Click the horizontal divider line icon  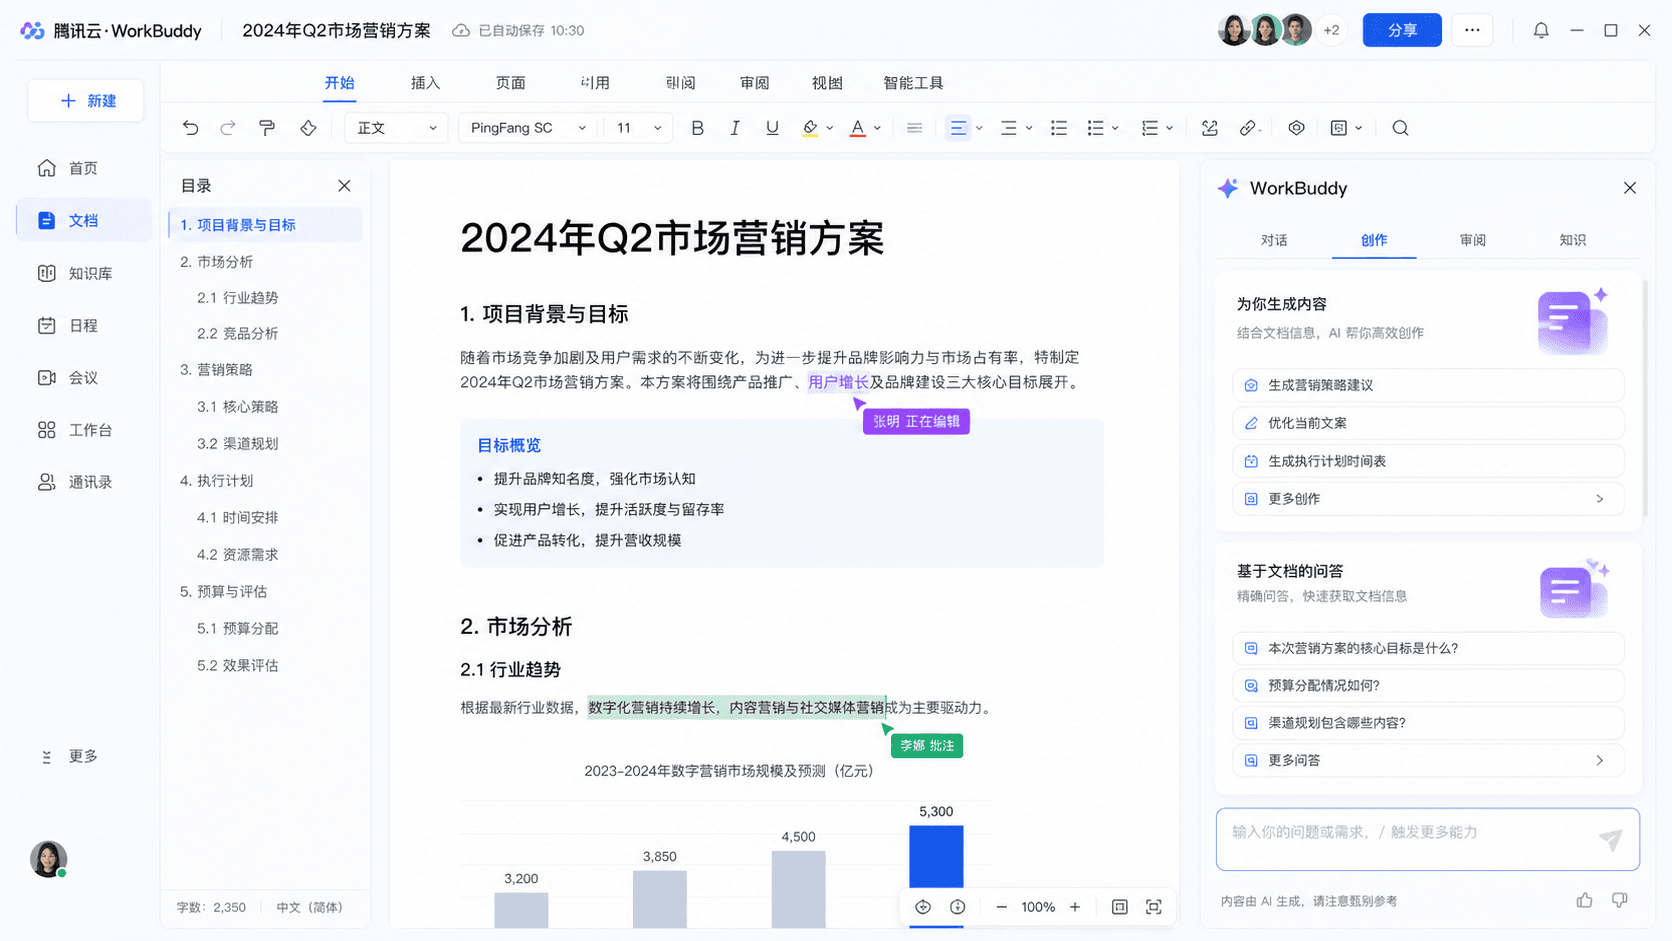click(x=914, y=128)
